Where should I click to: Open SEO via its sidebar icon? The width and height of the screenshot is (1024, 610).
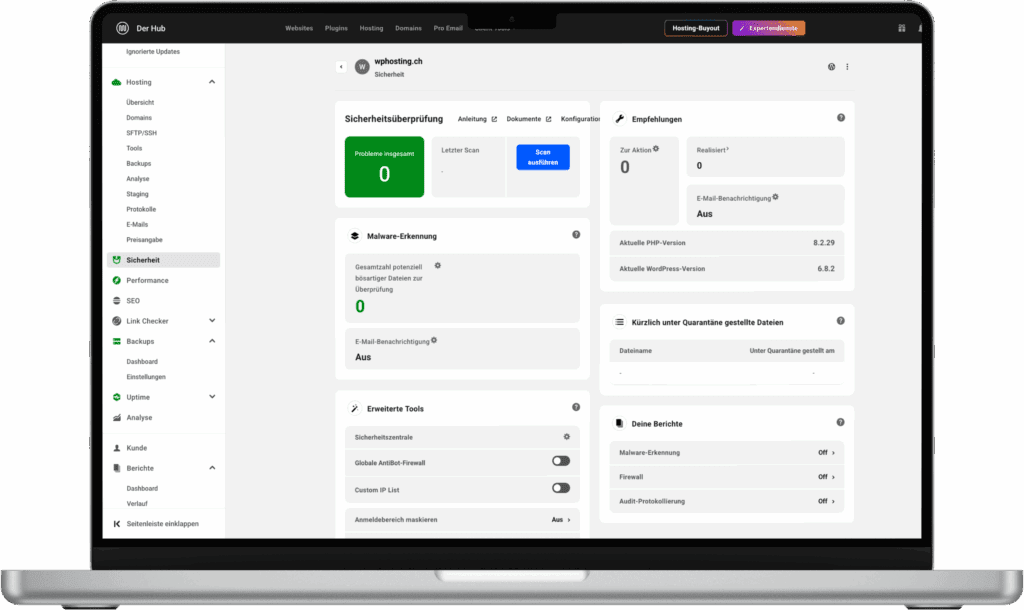[117, 300]
